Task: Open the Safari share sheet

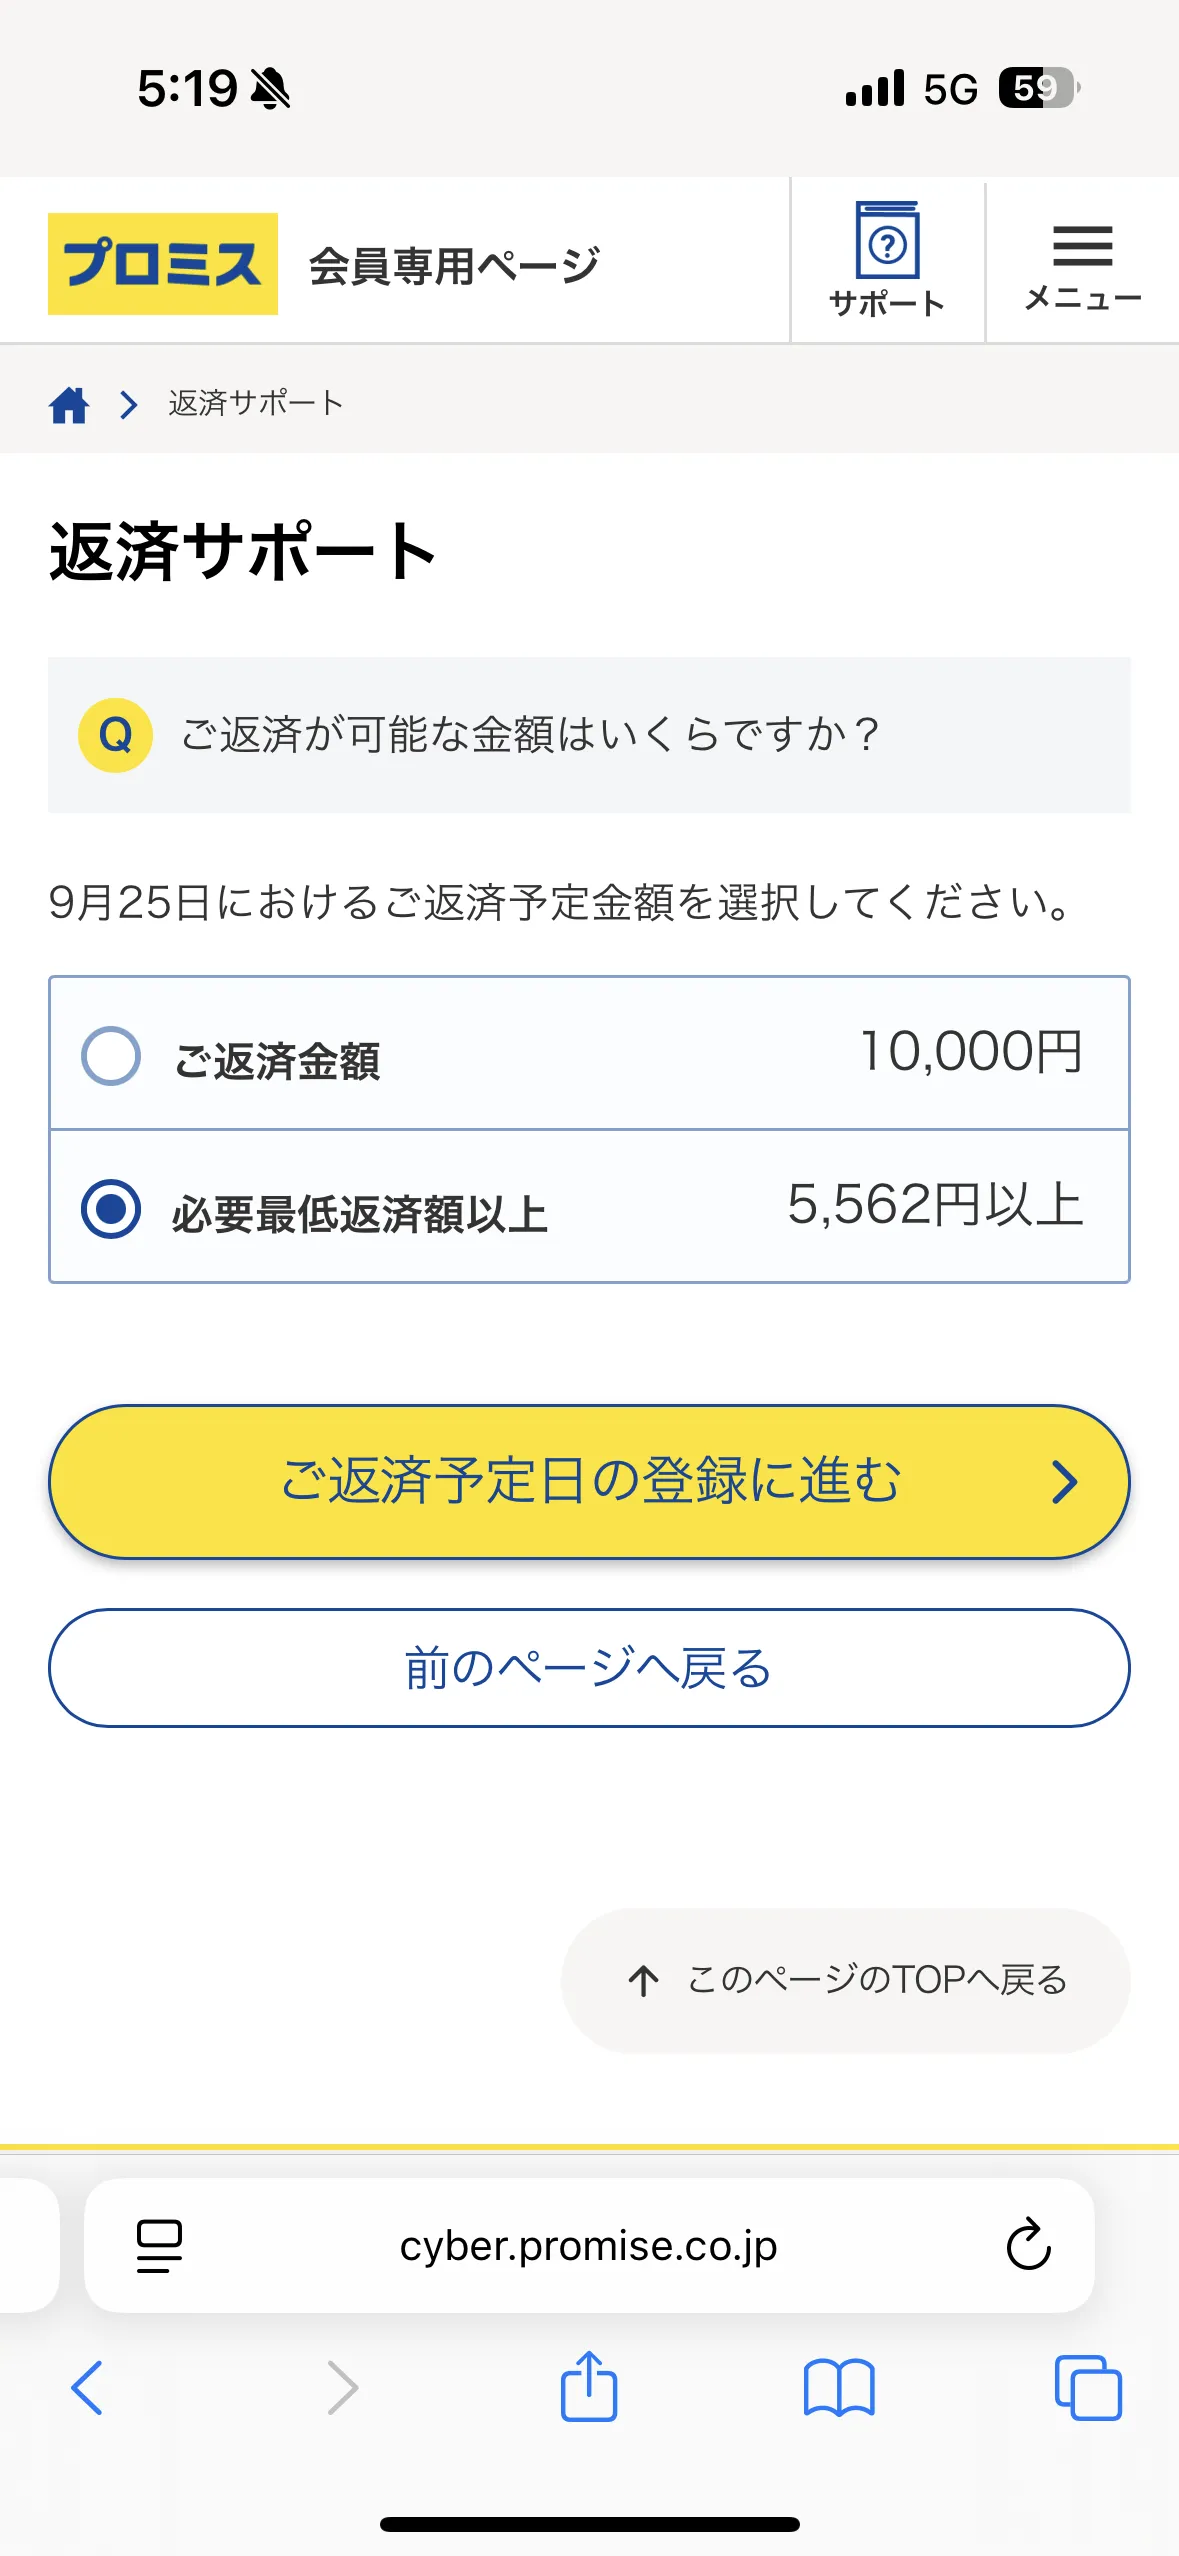Action: (x=589, y=2386)
